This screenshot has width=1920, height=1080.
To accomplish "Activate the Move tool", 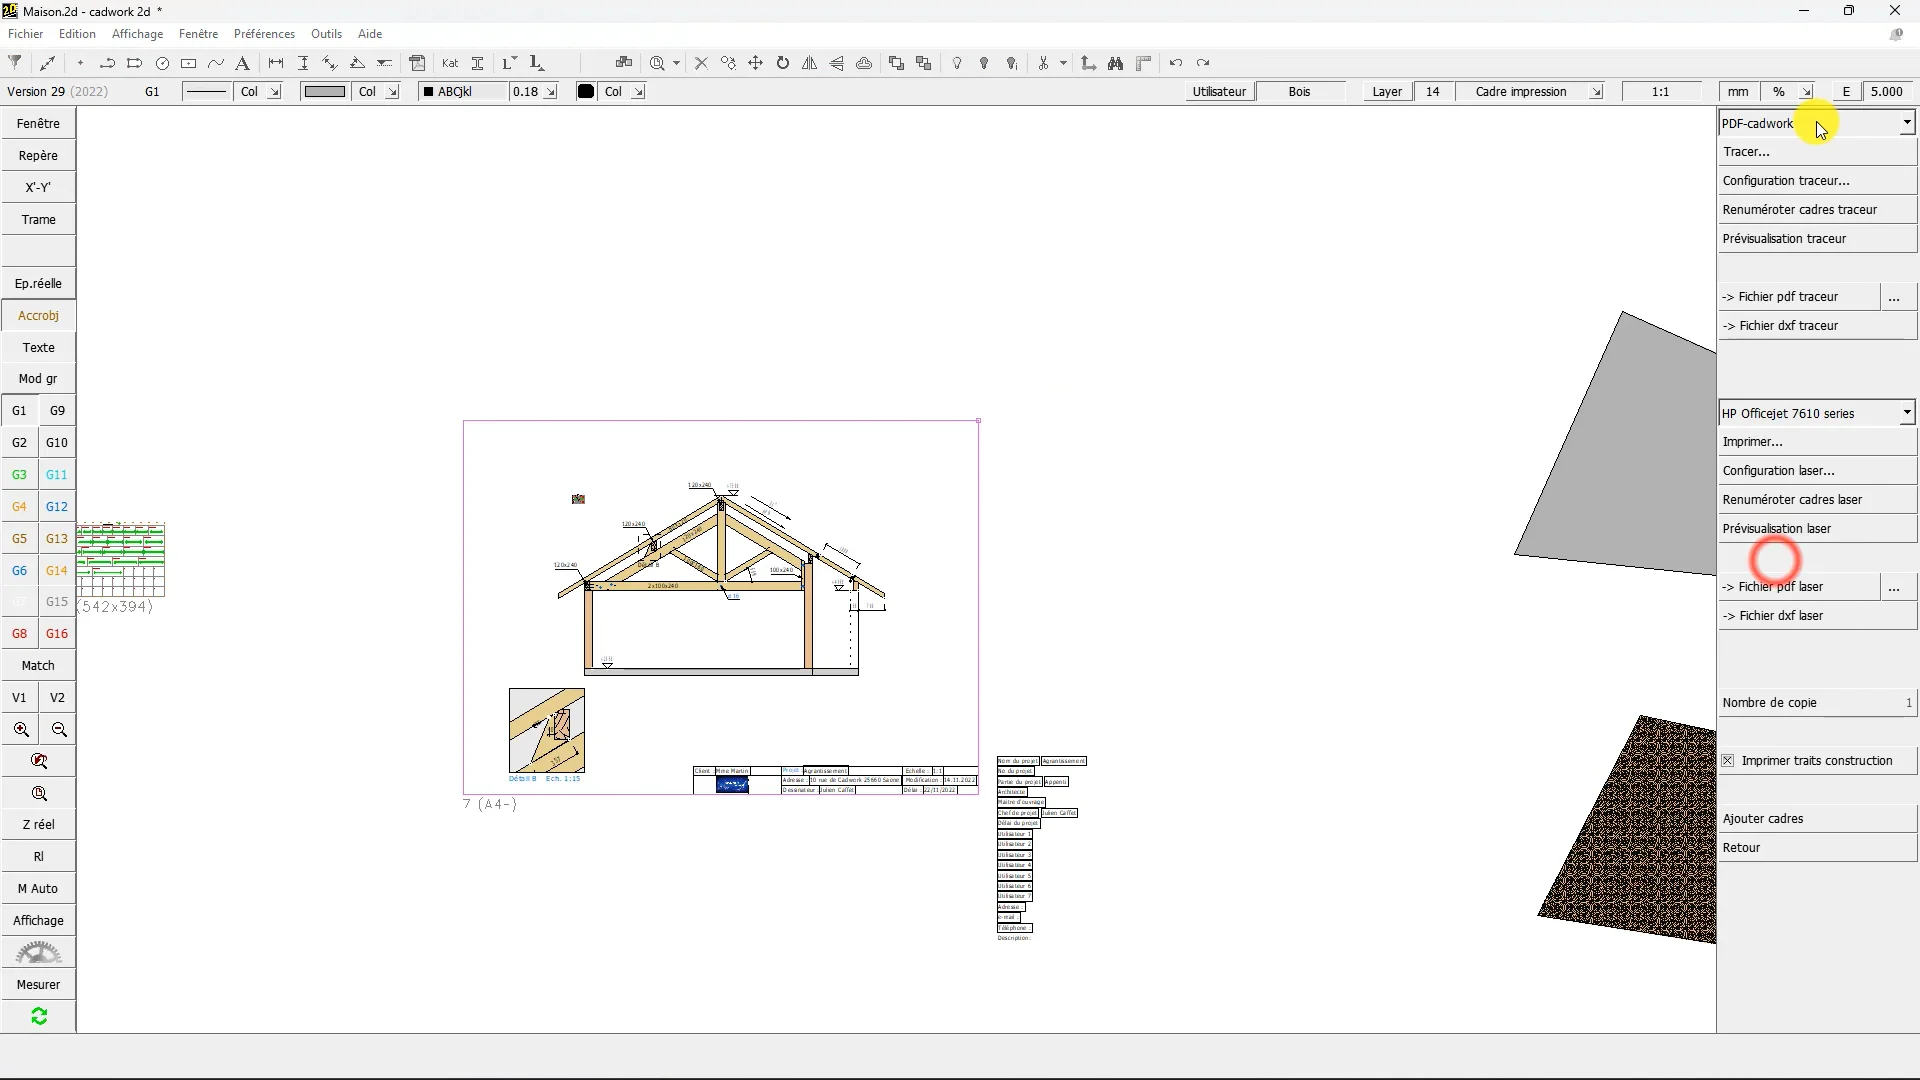I will point(756,63).
